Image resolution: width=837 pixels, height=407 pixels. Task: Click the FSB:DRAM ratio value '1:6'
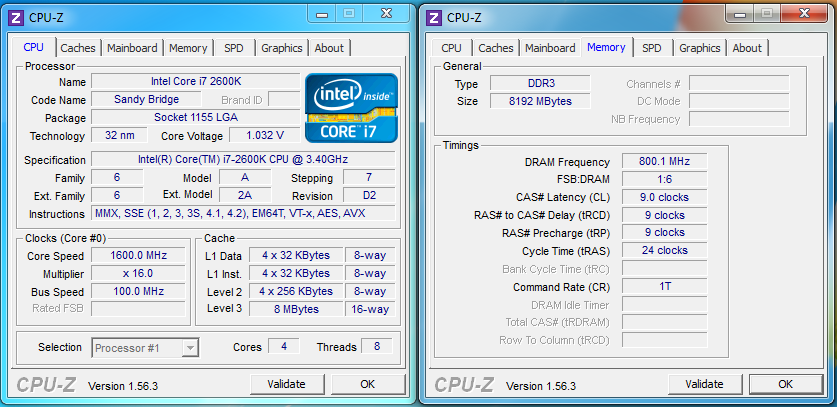665,179
